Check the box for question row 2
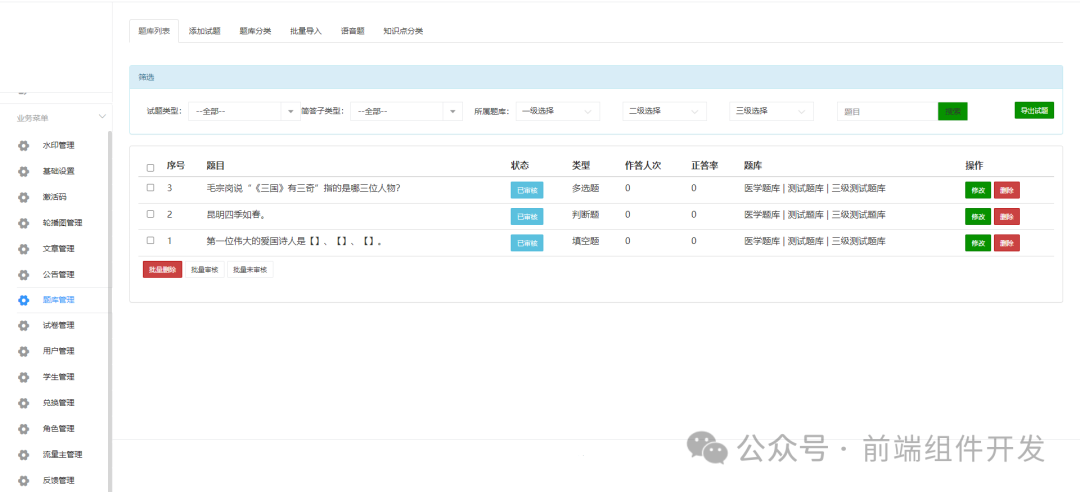 (150, 214)
